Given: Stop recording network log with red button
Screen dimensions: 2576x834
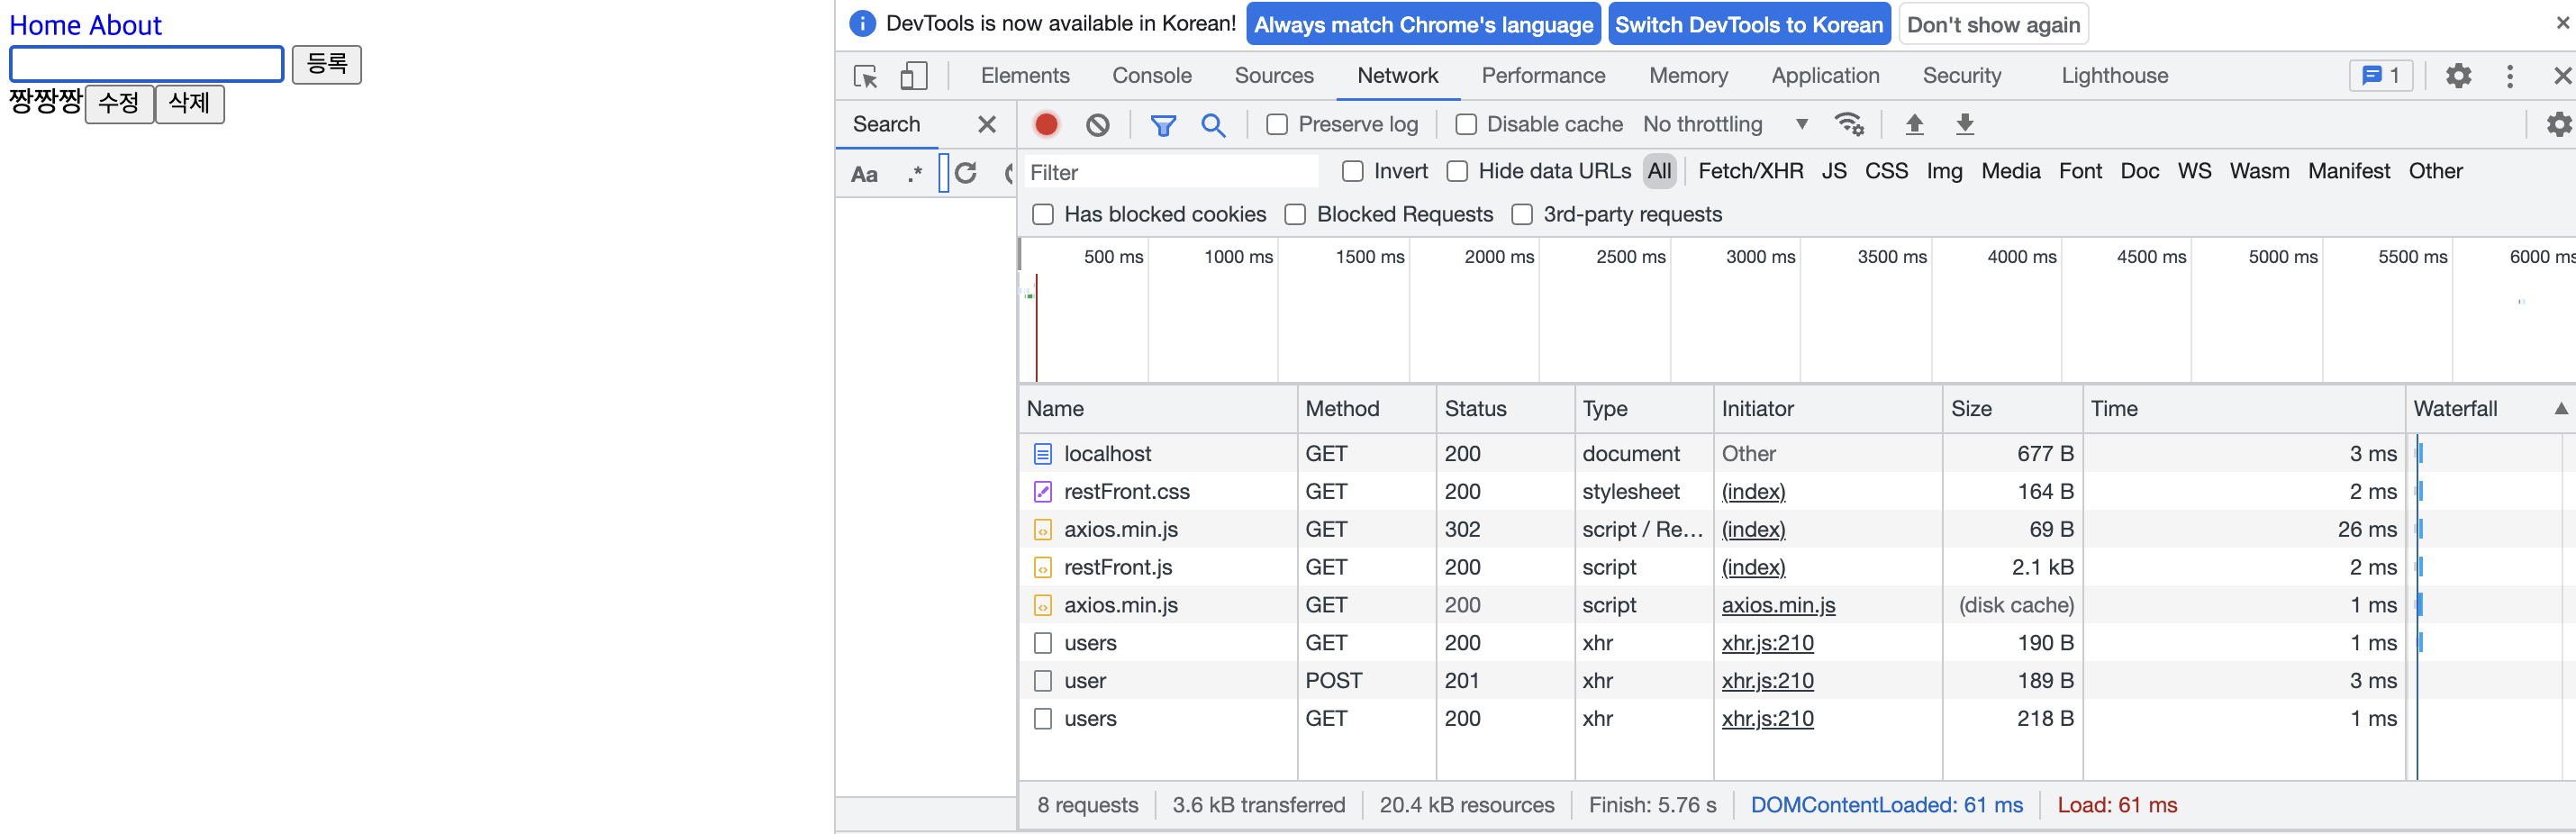Looking at the screenshot, I should click(1046, 124).
